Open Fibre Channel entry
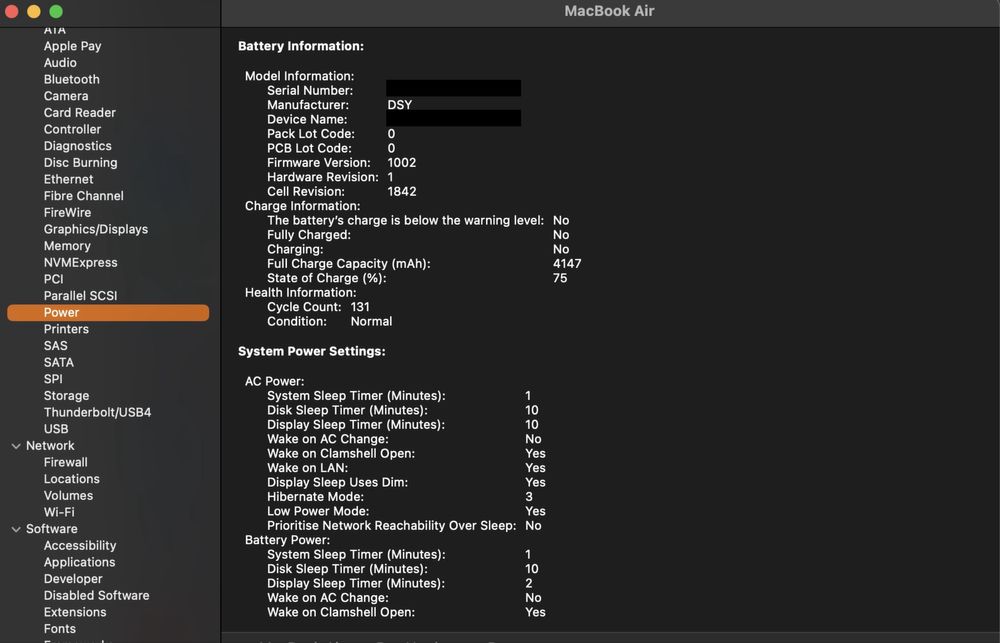Viewport: 1000px width, 643px height. pos(84,196)
